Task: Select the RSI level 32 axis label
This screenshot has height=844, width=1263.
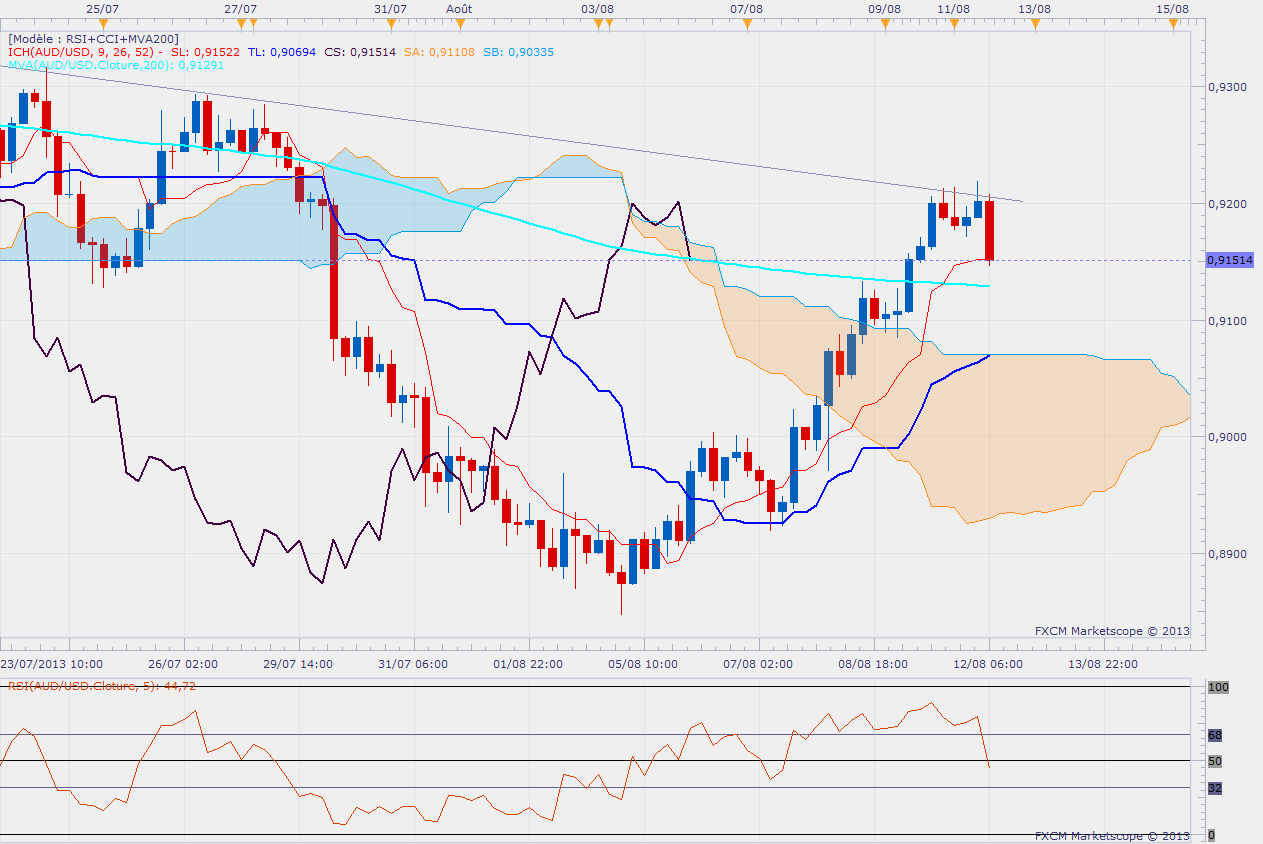Action: 1215,788
